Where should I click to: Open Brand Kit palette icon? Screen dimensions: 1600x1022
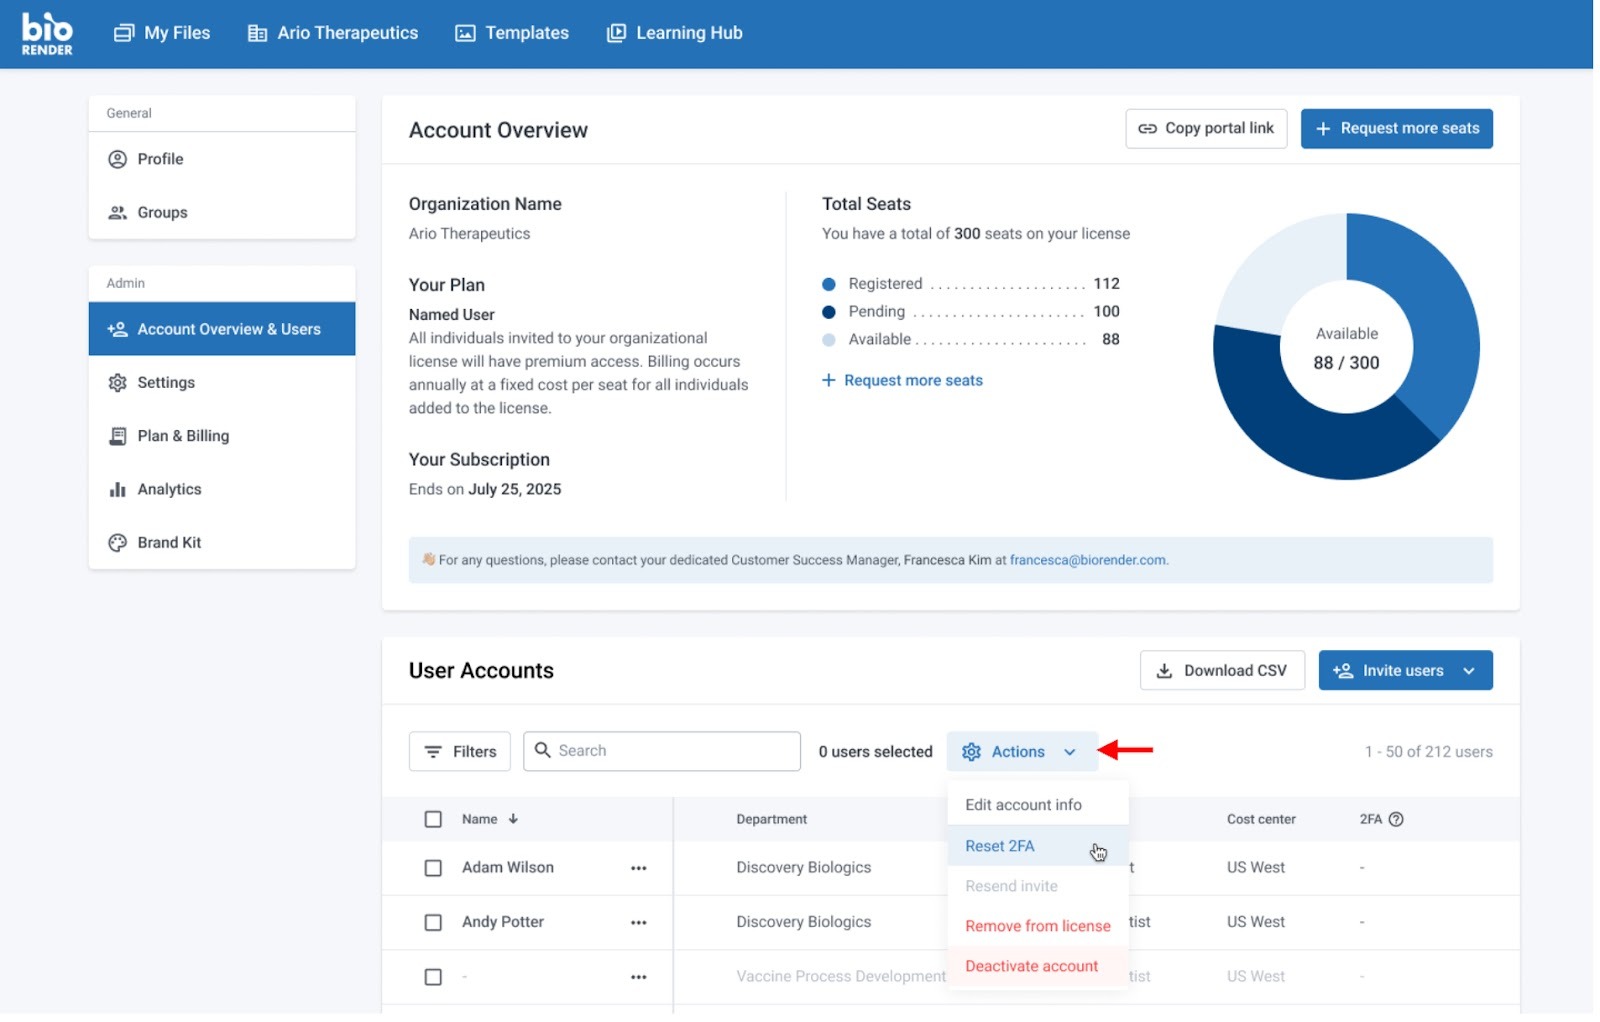(117, 542)
